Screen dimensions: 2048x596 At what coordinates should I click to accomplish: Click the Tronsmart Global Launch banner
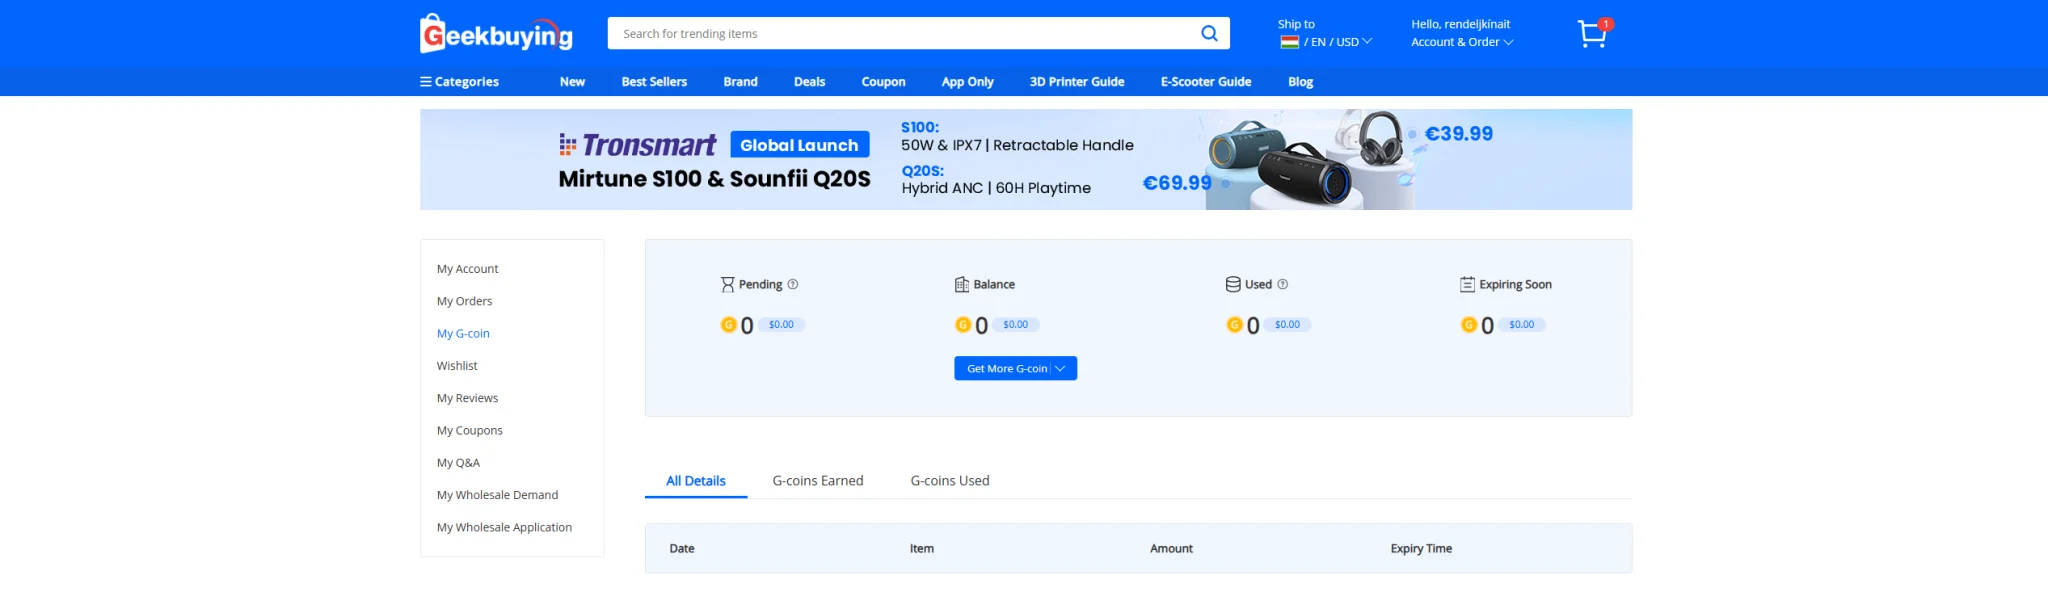coord(1025,159)
